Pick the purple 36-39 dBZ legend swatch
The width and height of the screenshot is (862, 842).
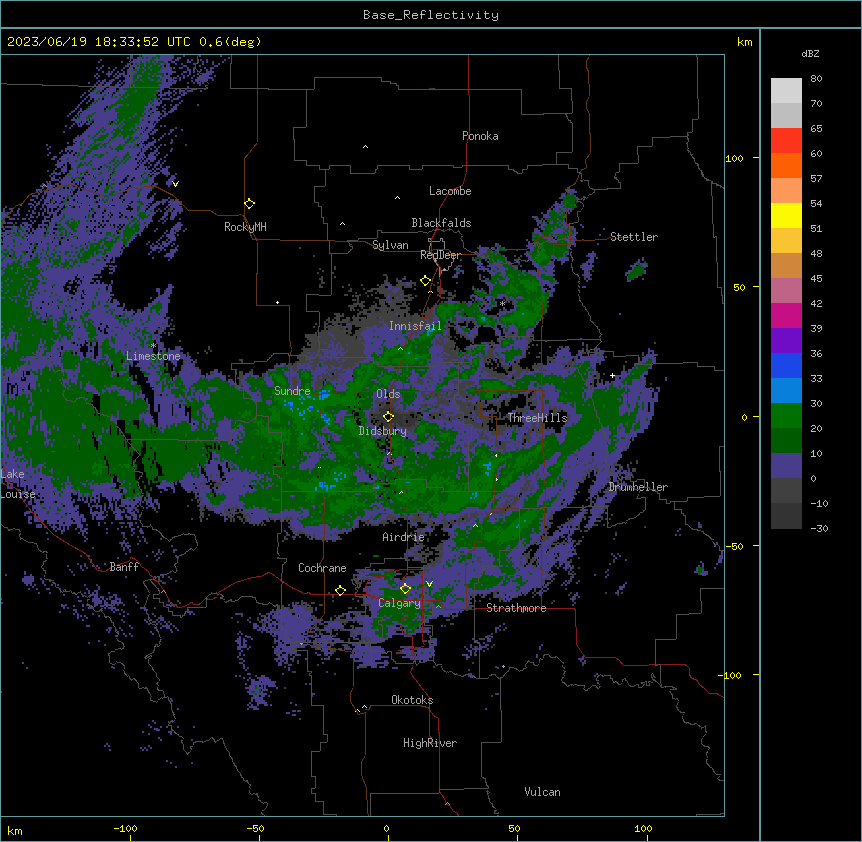(786, 341)
